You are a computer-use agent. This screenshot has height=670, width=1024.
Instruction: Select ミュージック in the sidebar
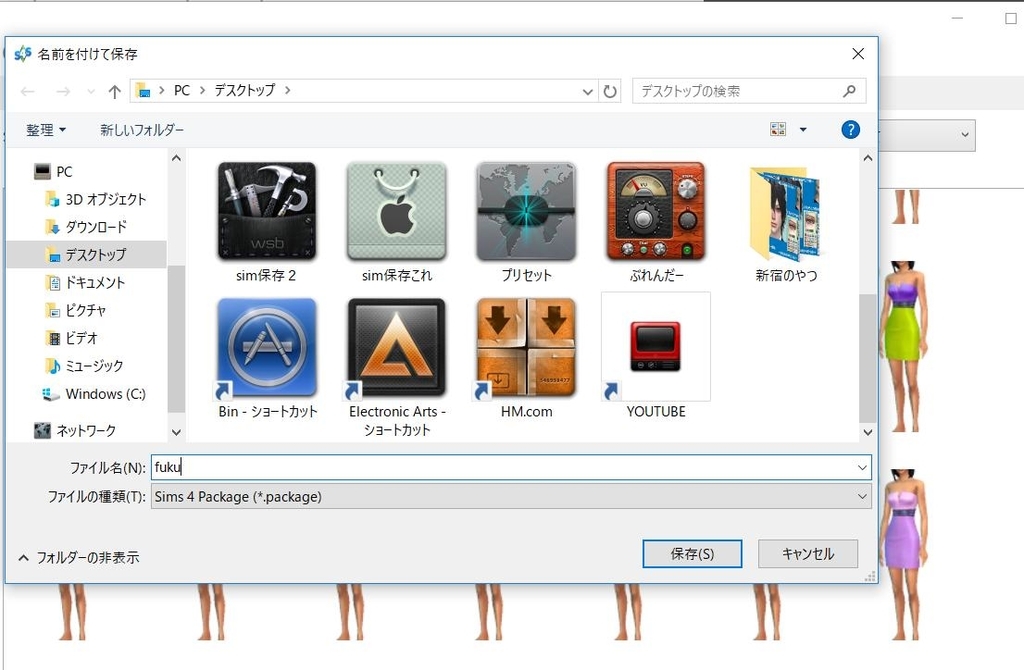pyautogui.click(x=84, y=366)
